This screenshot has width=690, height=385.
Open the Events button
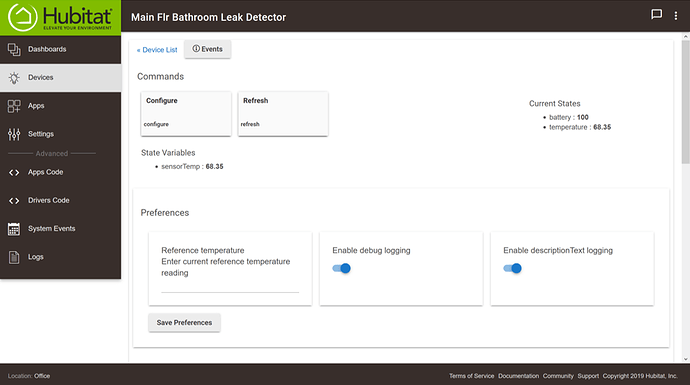click(207, 49)
